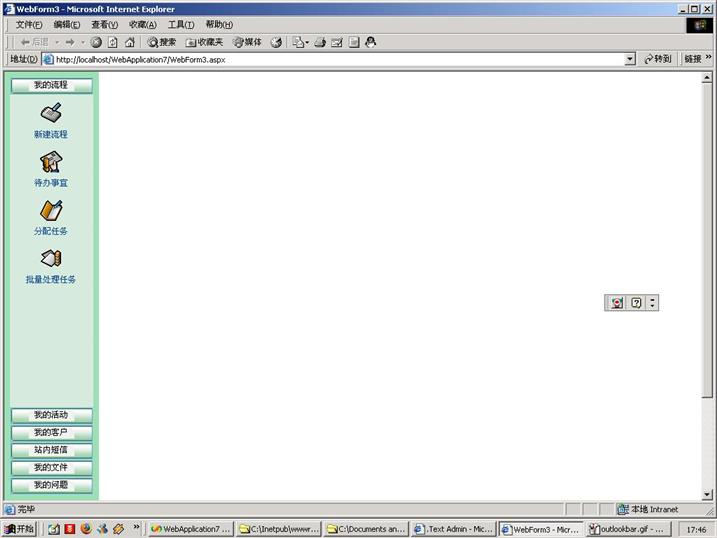Image resolution: width=717 pixels, height=538 pixels.
Task: Collapse the 我的流程 sidebar header
Action: (52, 85)
